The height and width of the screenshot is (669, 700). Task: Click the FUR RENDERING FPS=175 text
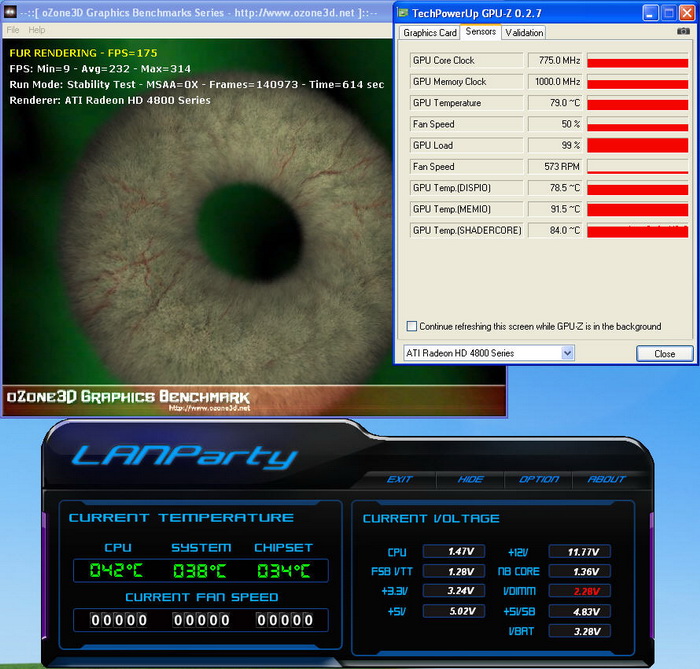point(83,53)
